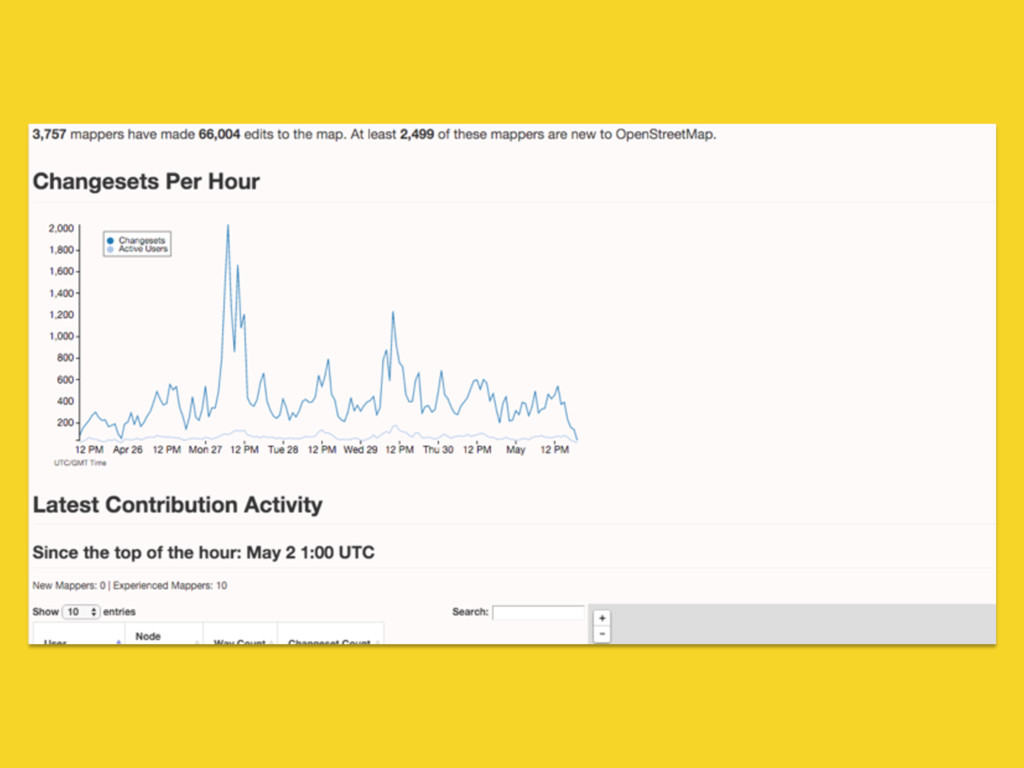This screenshot has height=768, width=1024.
Task: Click the Mon 27 axis label
Action: [205, 449]
